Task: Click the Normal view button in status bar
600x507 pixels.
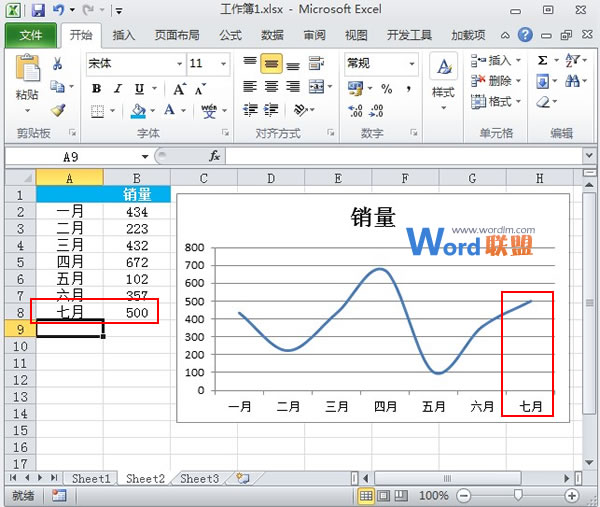Action: pyautogui.click(x=366, y=496)
